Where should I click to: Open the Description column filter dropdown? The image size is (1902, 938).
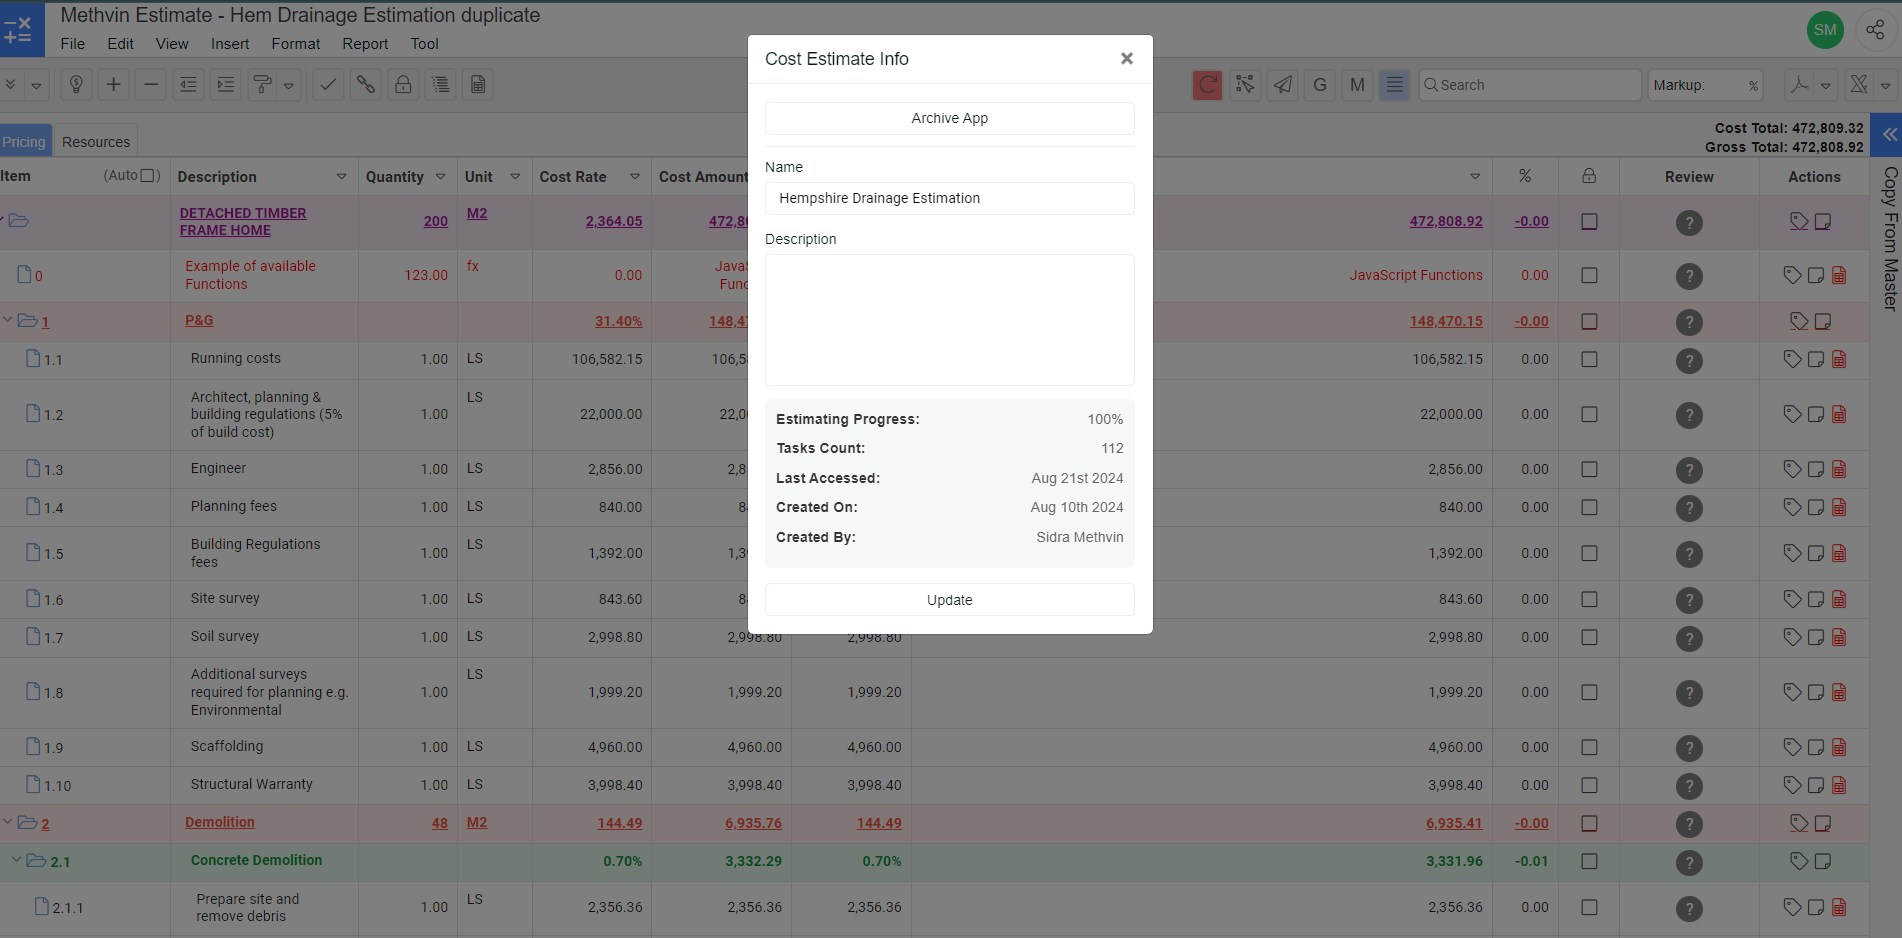(341, 177)
